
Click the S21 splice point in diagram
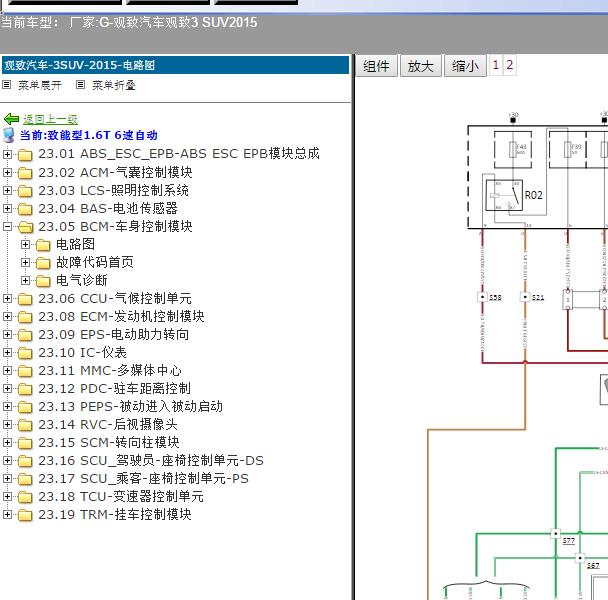tap(525, 297)
